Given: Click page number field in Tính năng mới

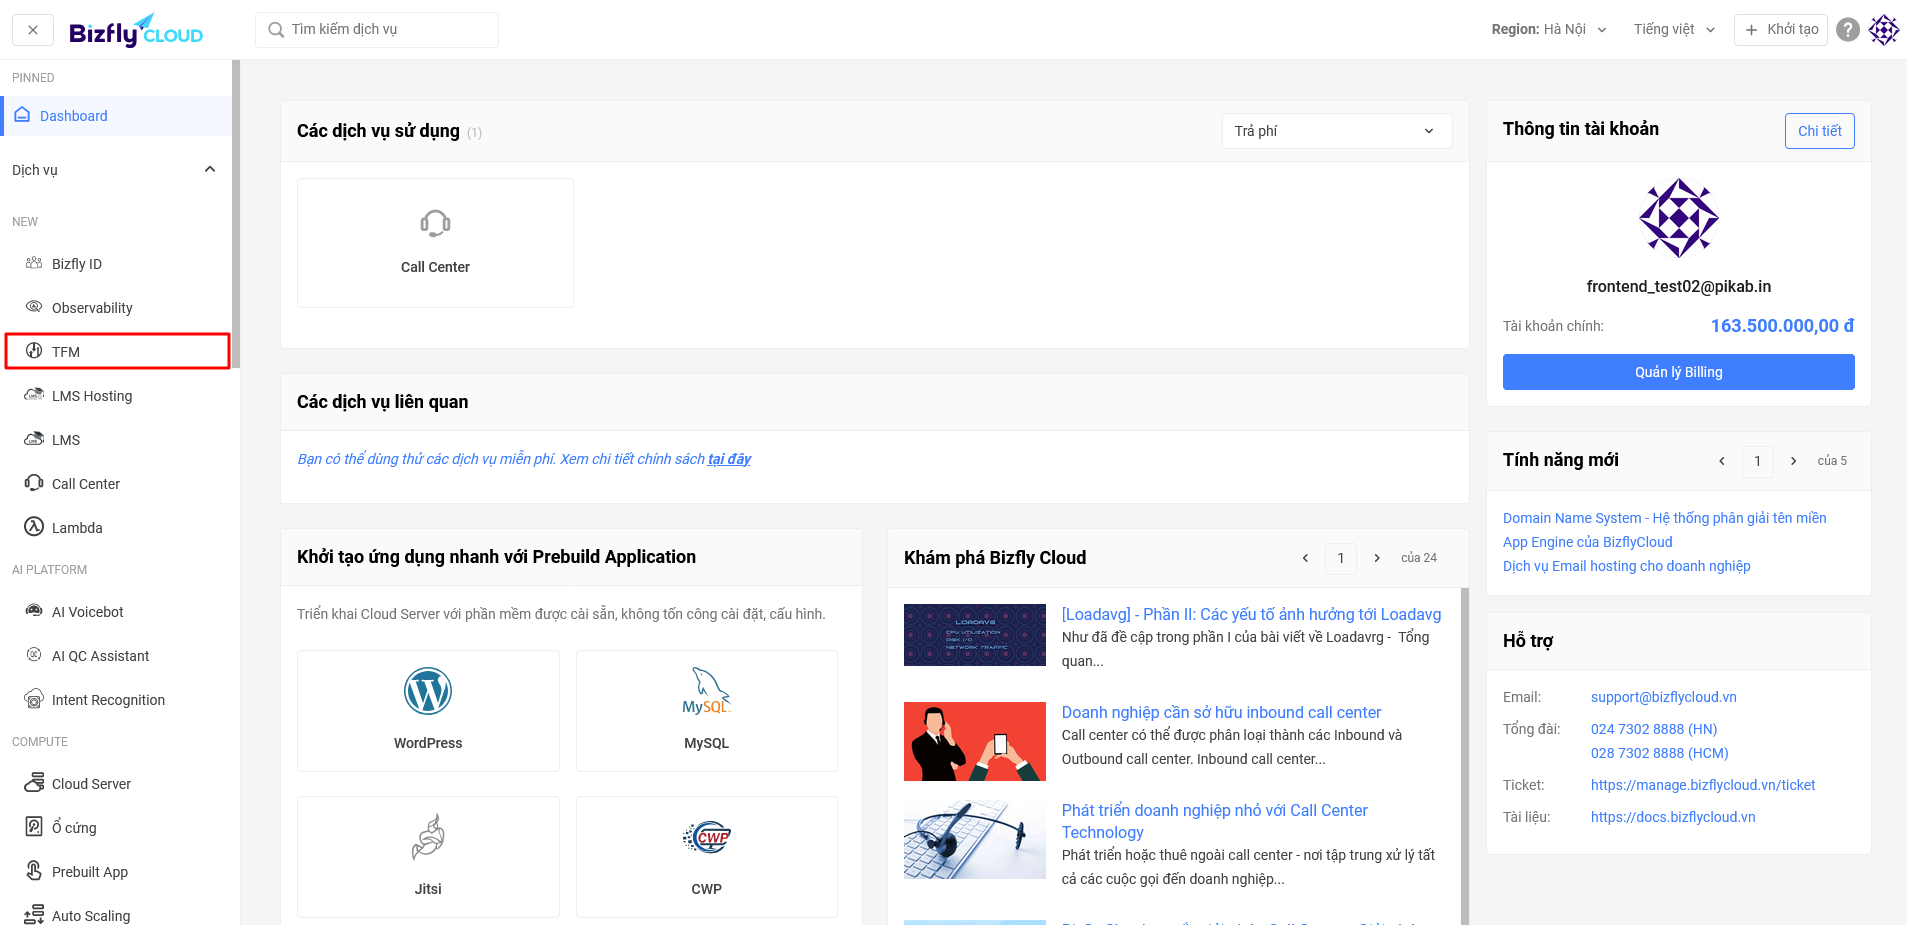Looking at the screenshot, I should tap(1757, 461).
